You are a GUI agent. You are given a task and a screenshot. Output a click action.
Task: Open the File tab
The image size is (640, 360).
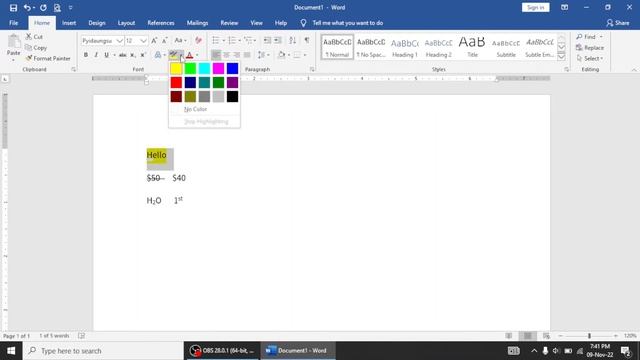point(13,23)
